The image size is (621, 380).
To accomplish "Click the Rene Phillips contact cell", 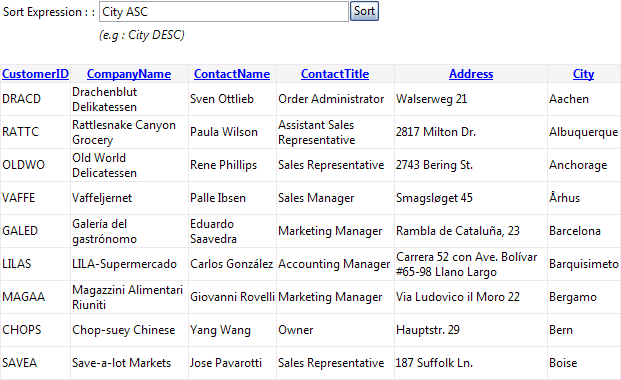I will pyautogui.click(x=232, y=165).
